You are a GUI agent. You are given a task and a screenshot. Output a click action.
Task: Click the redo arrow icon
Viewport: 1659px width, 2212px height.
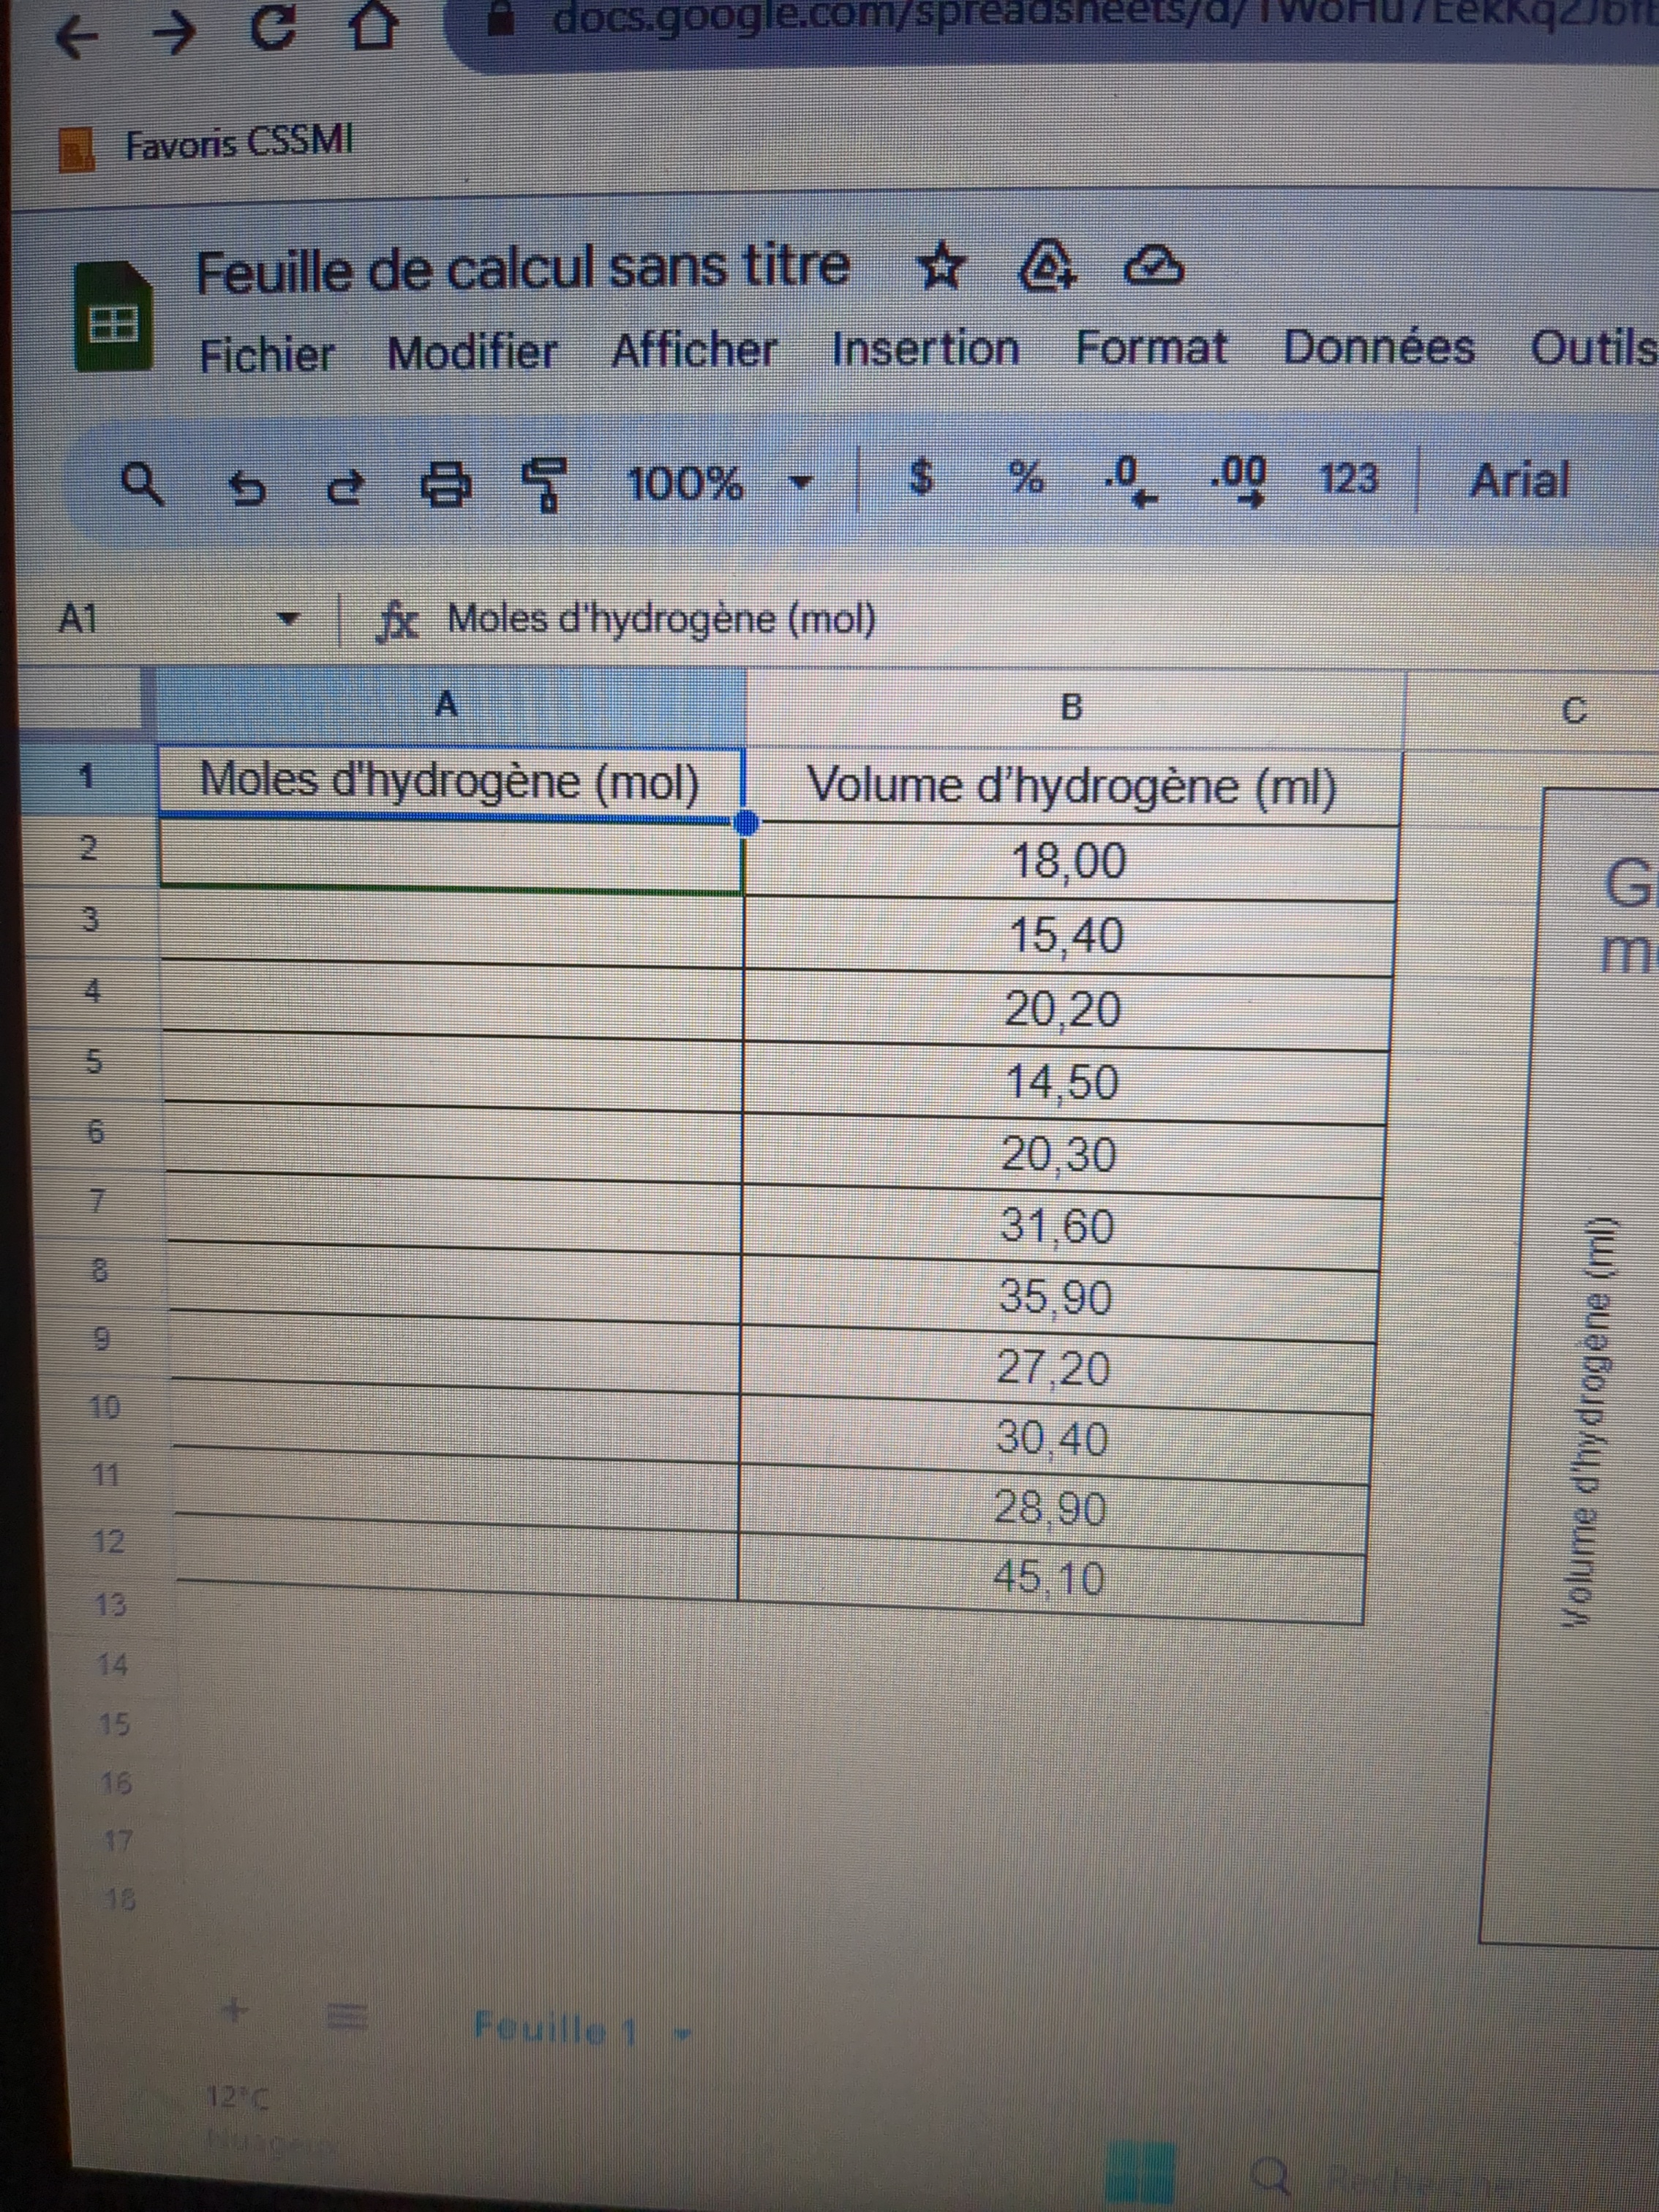[346, 487]
